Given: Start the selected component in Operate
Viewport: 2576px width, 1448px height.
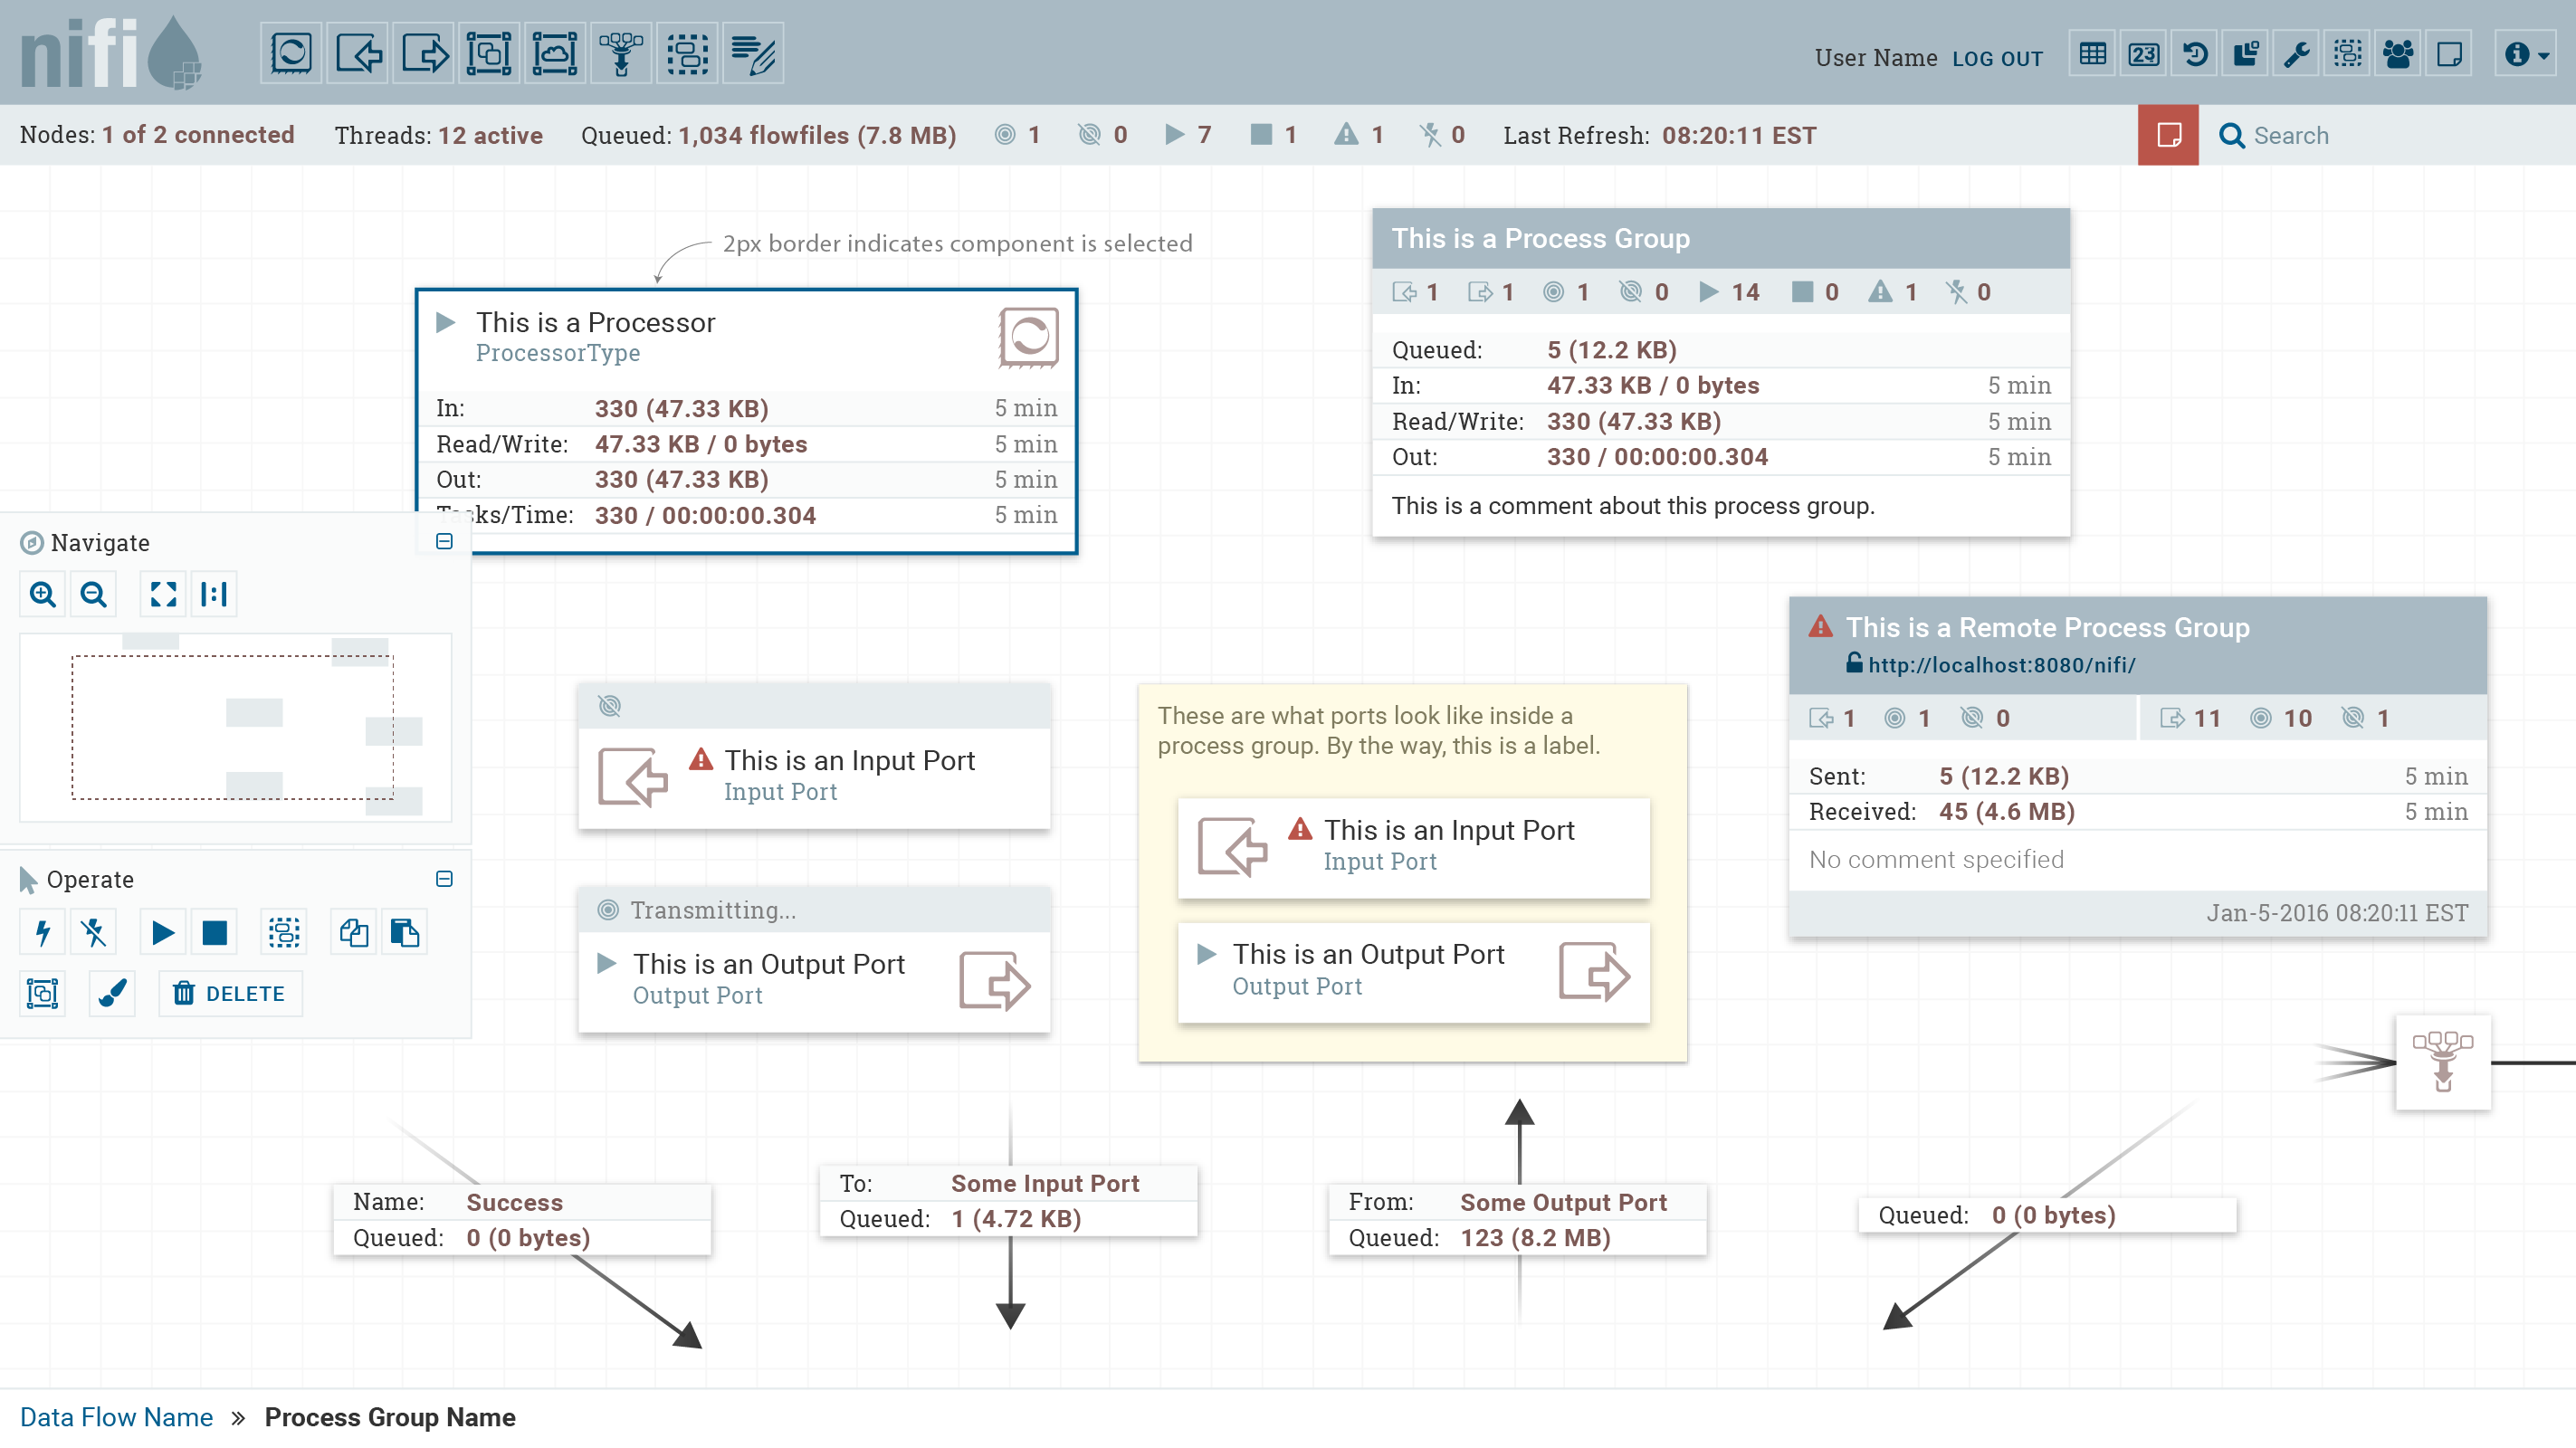Looking at the screenshot, I should (163, 933).
